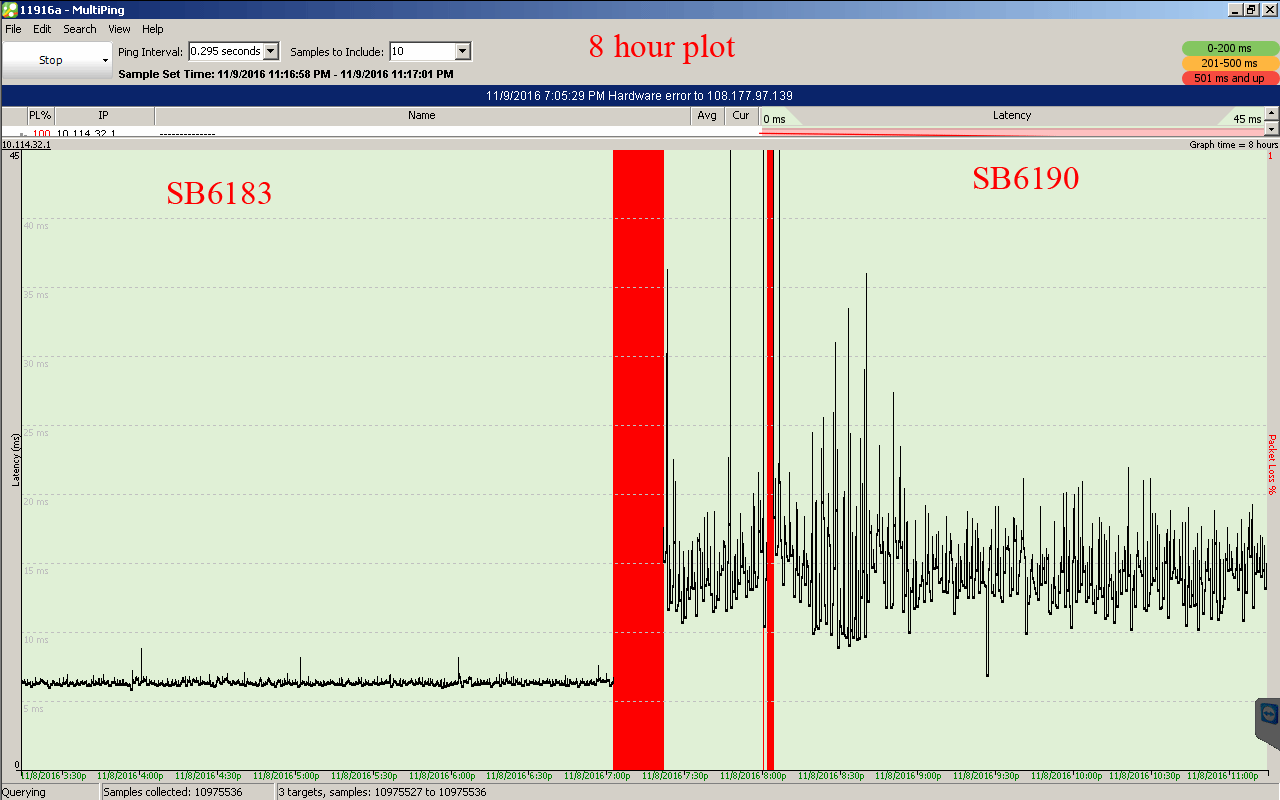
Task: Open the File menu
Action: [x=13, y=29]
